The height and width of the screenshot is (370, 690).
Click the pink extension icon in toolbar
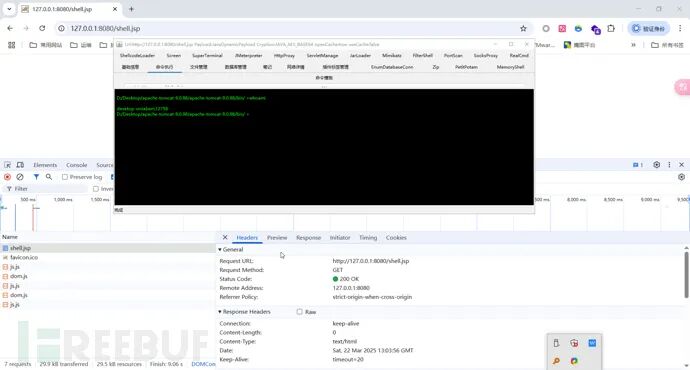562,28
